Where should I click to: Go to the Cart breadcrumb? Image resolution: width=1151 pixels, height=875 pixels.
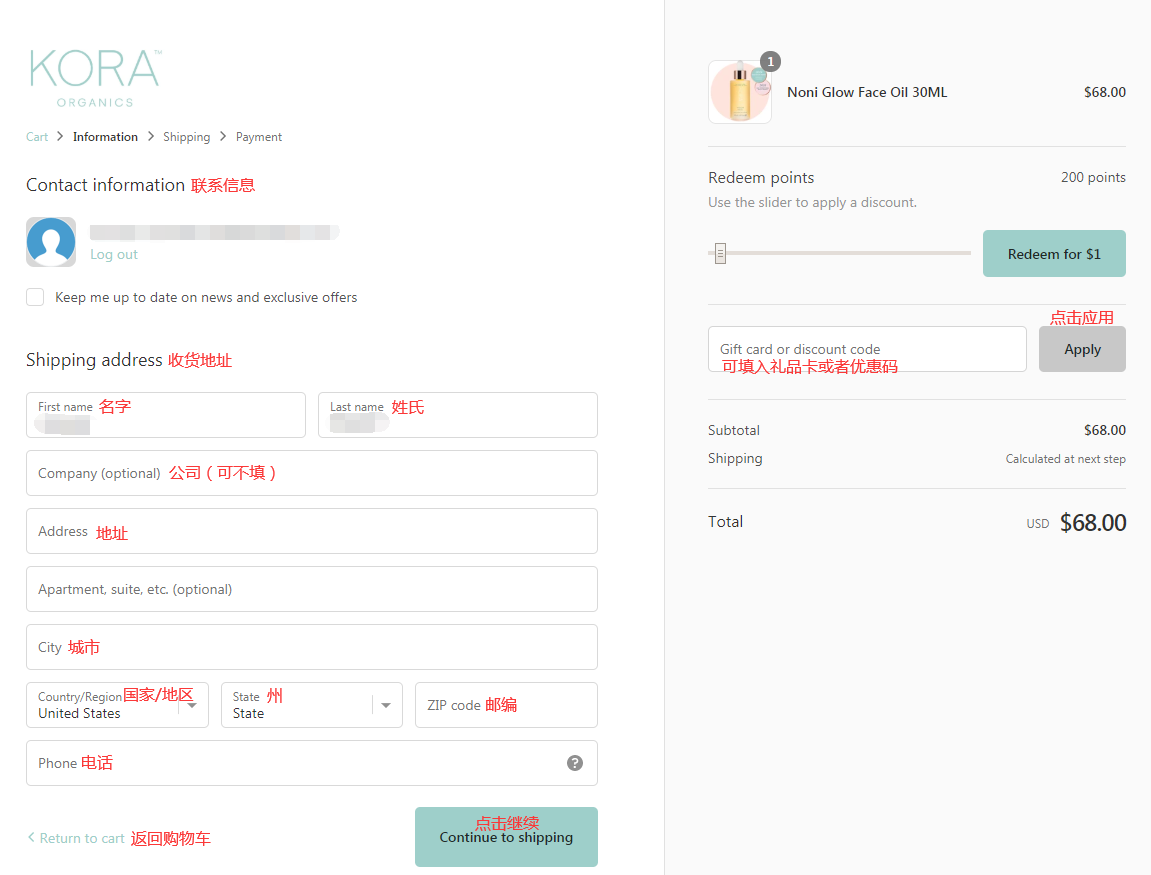click(37, 137)
